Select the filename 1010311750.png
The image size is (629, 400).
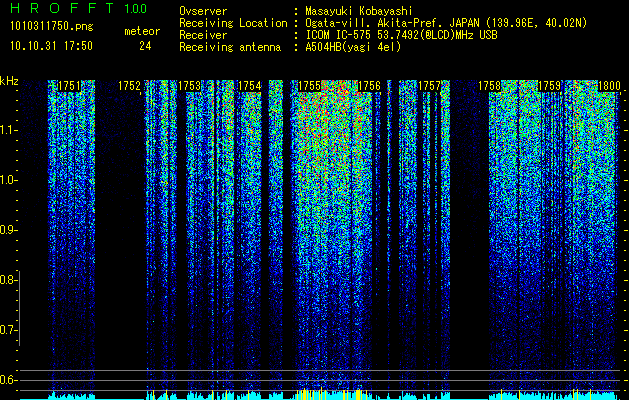click(x=52, y=26)
